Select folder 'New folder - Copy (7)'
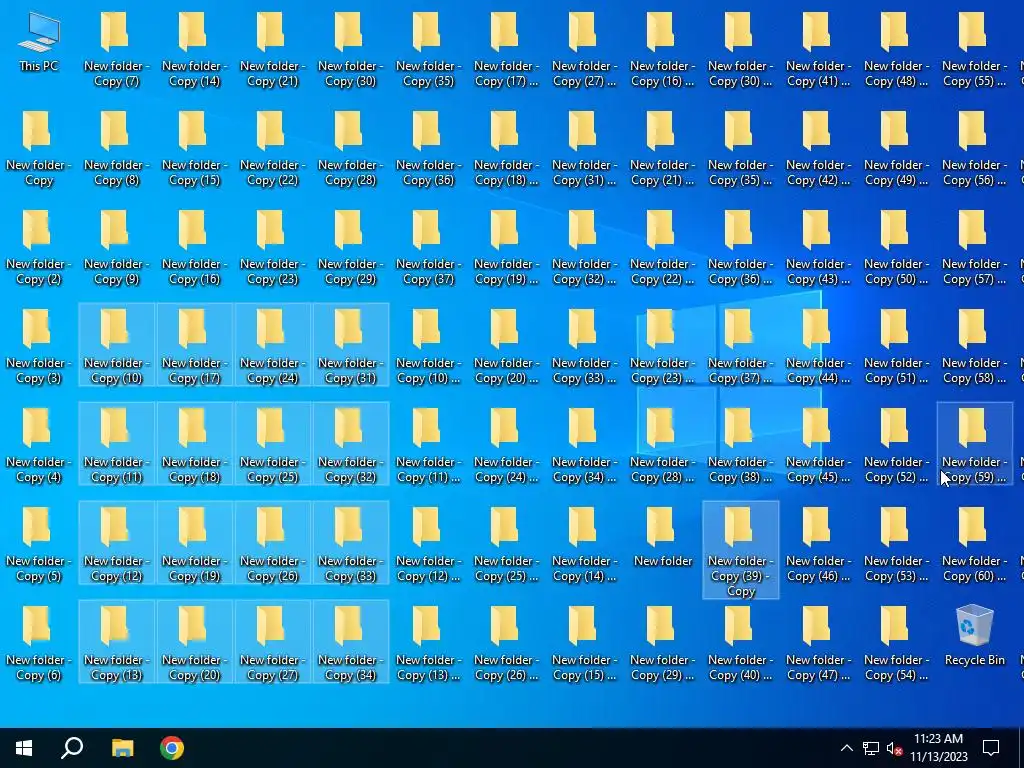 116,50
